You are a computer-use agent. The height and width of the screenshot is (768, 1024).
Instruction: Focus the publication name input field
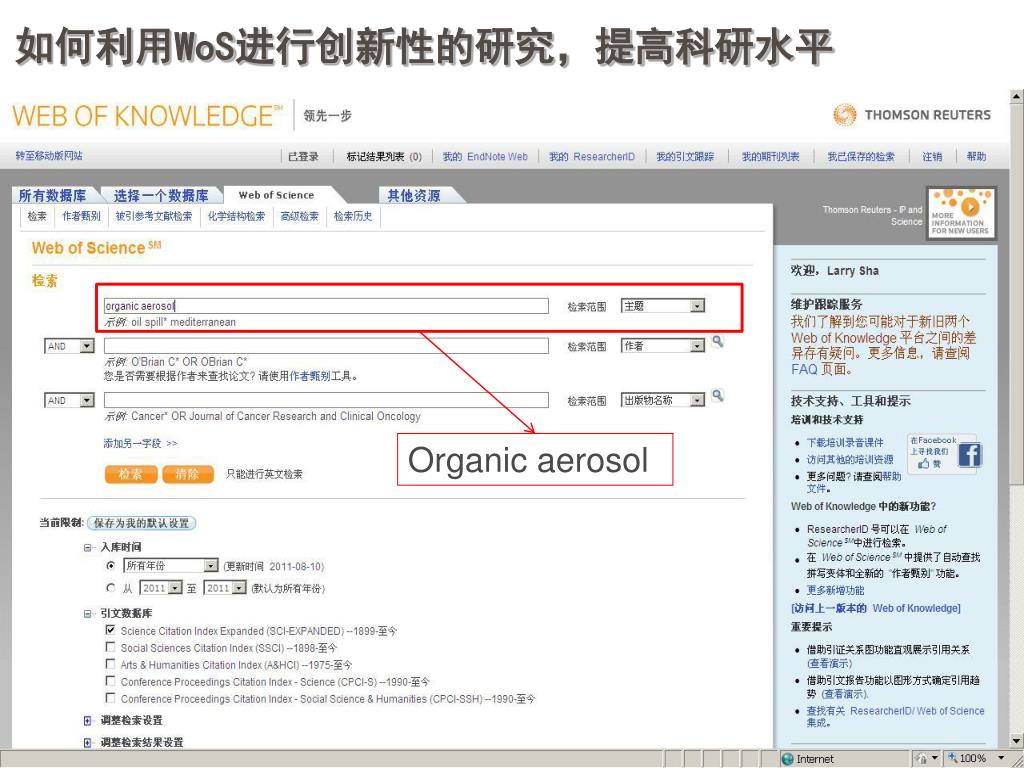click(x=326, y=400)
